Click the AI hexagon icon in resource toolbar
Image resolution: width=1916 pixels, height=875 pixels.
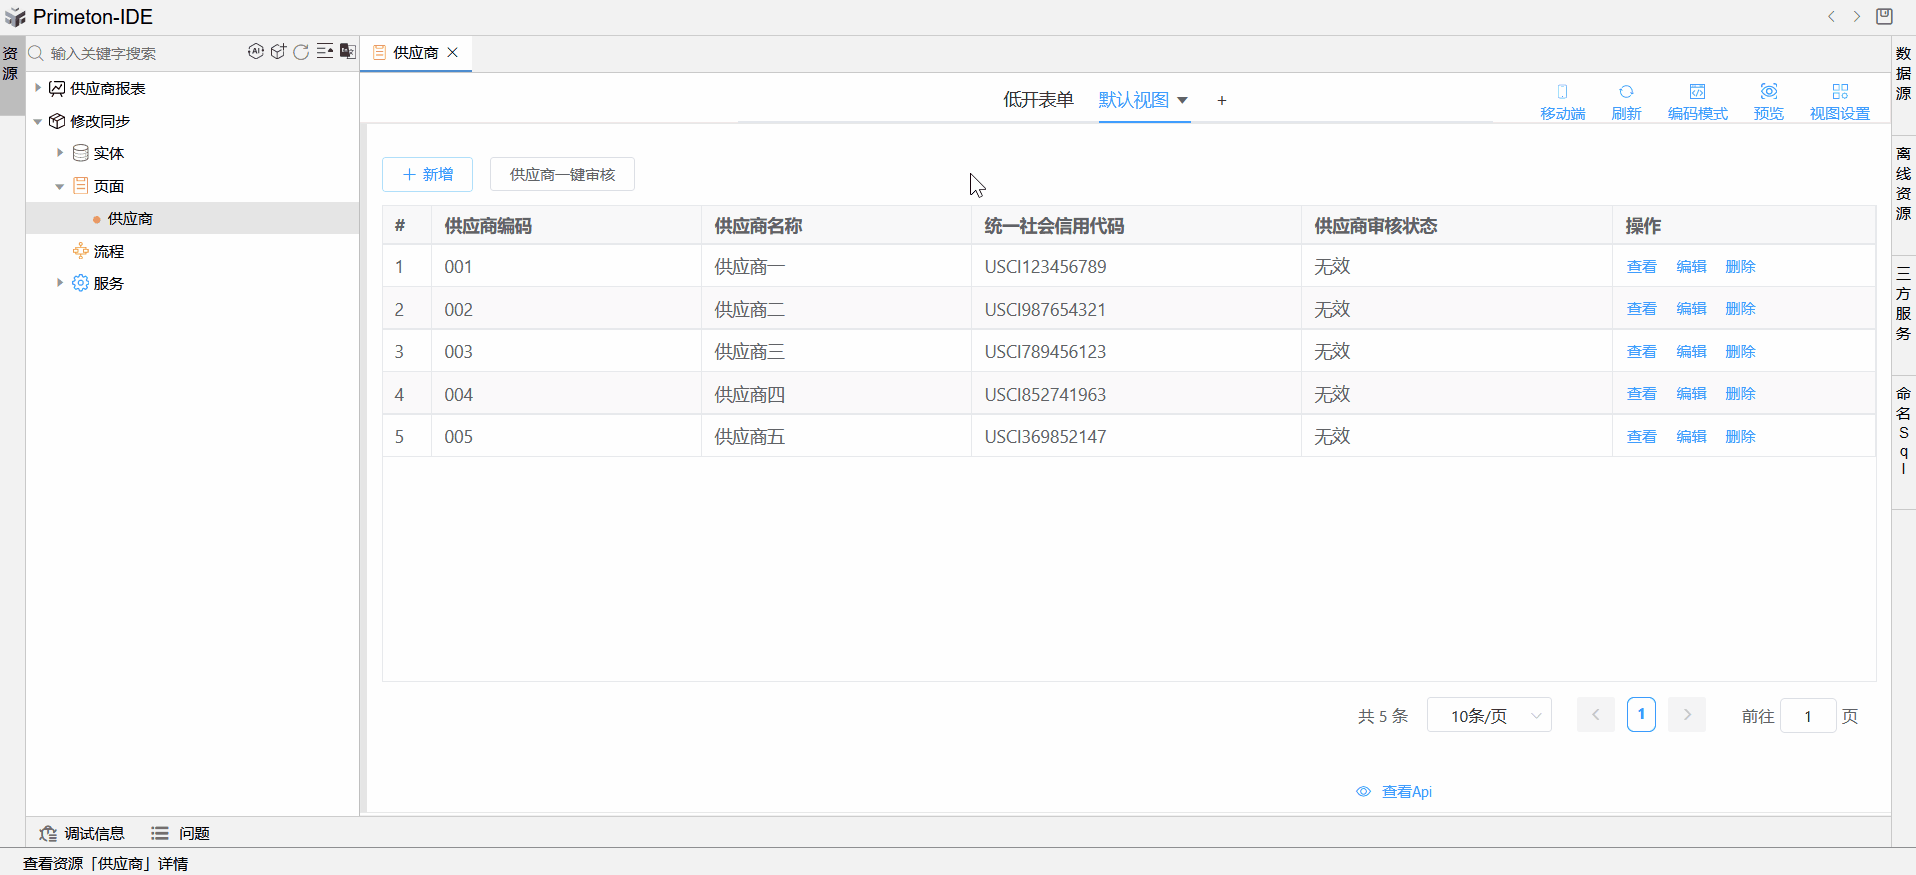click(x=256, y=52)
